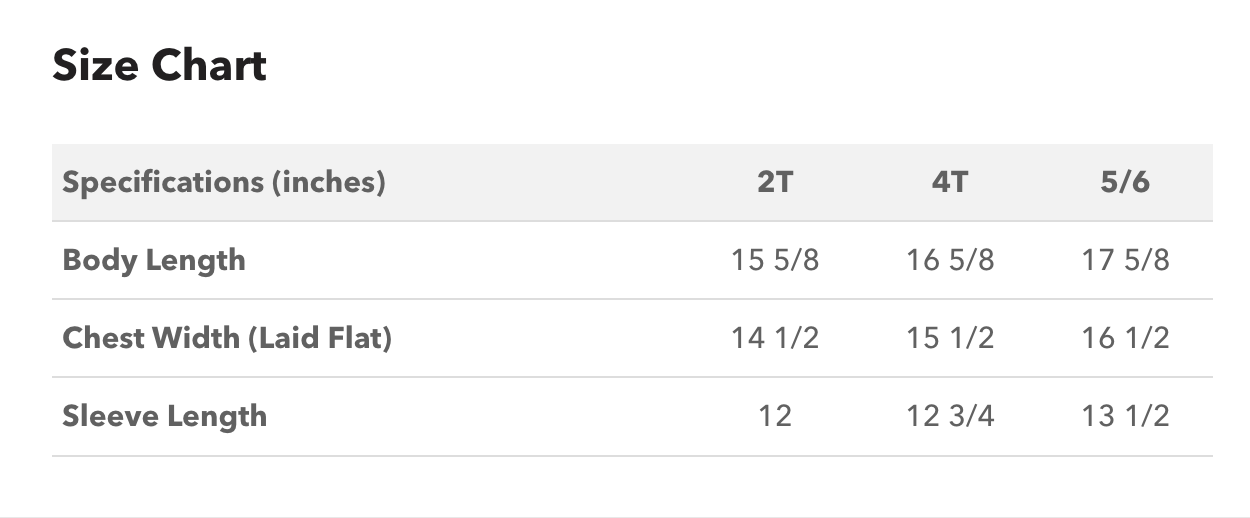Click the 12 3/4 sleeve length value
1250x518 pixels.
(x=950, y=416)
